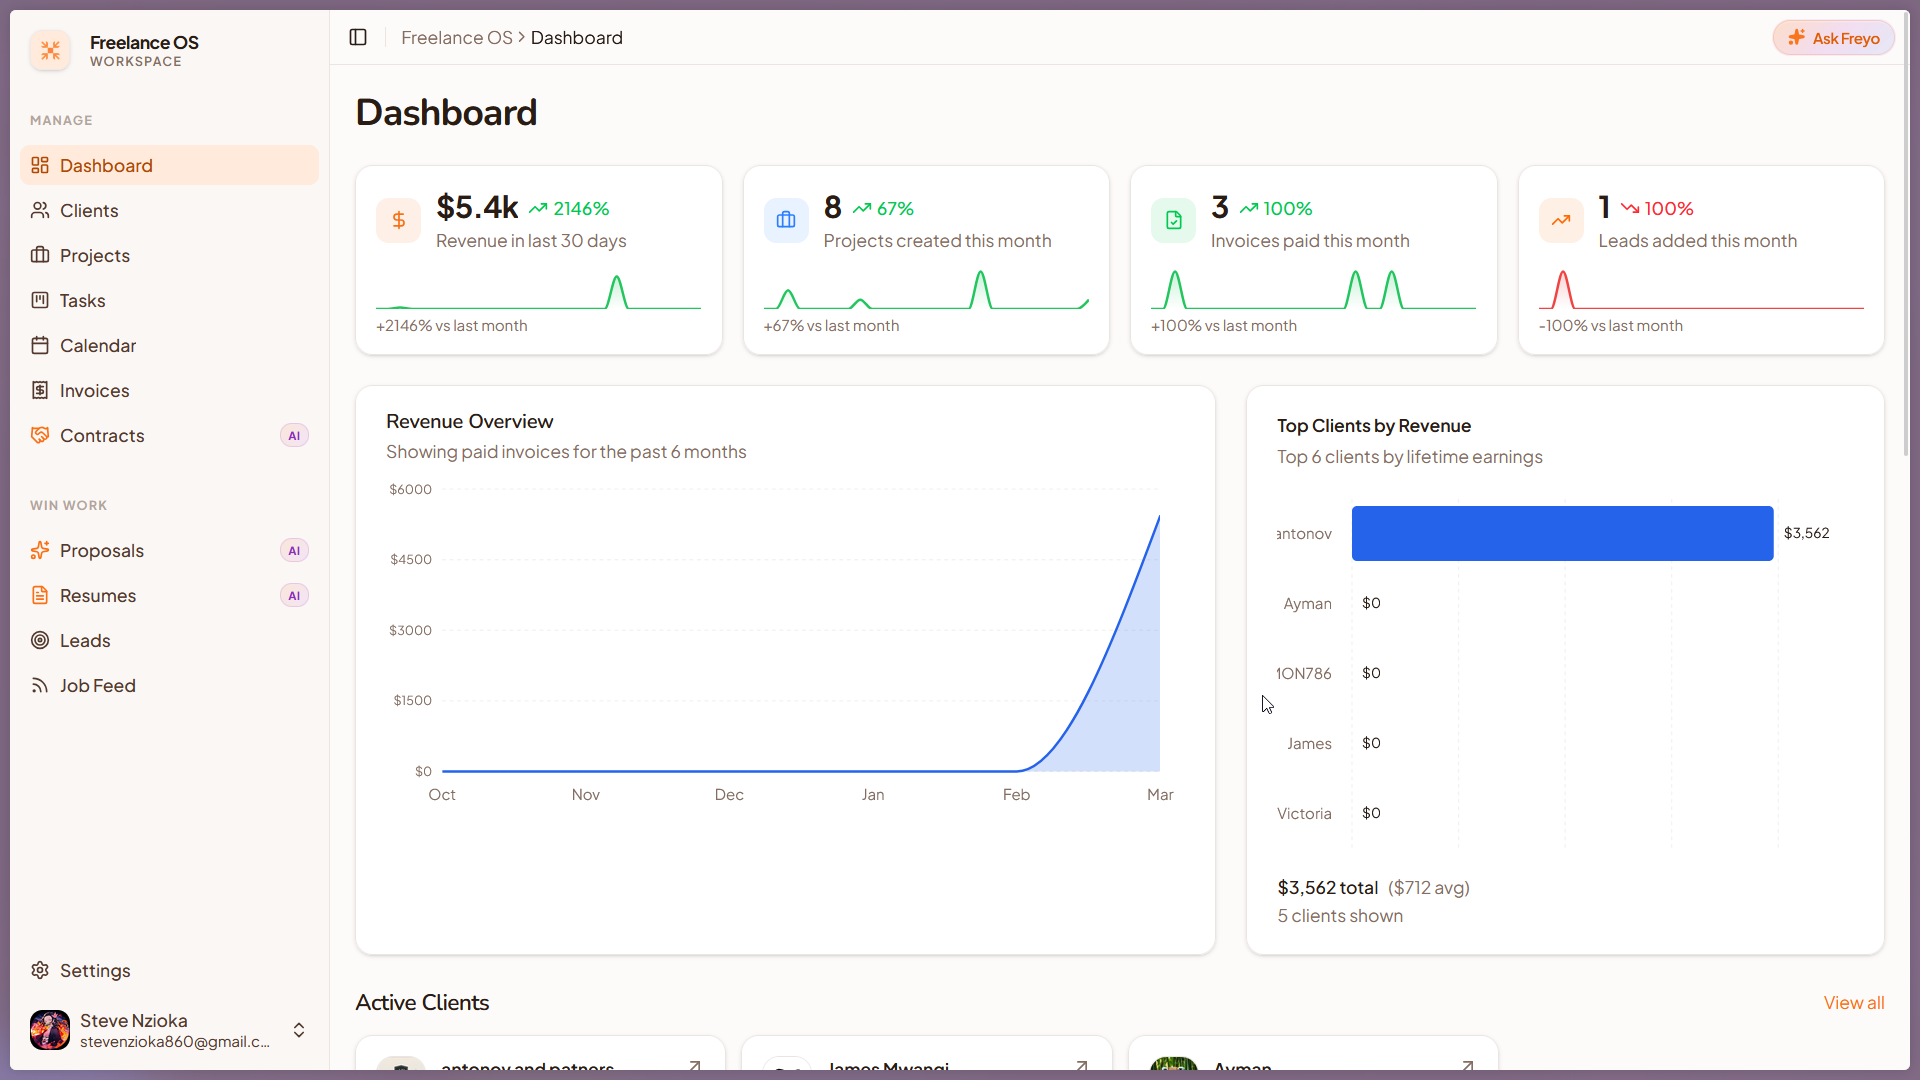The width and height of the screenshot is (1920, 1080).
Task: Click View all active clients link
Action: click(x=1853, y=1003)
